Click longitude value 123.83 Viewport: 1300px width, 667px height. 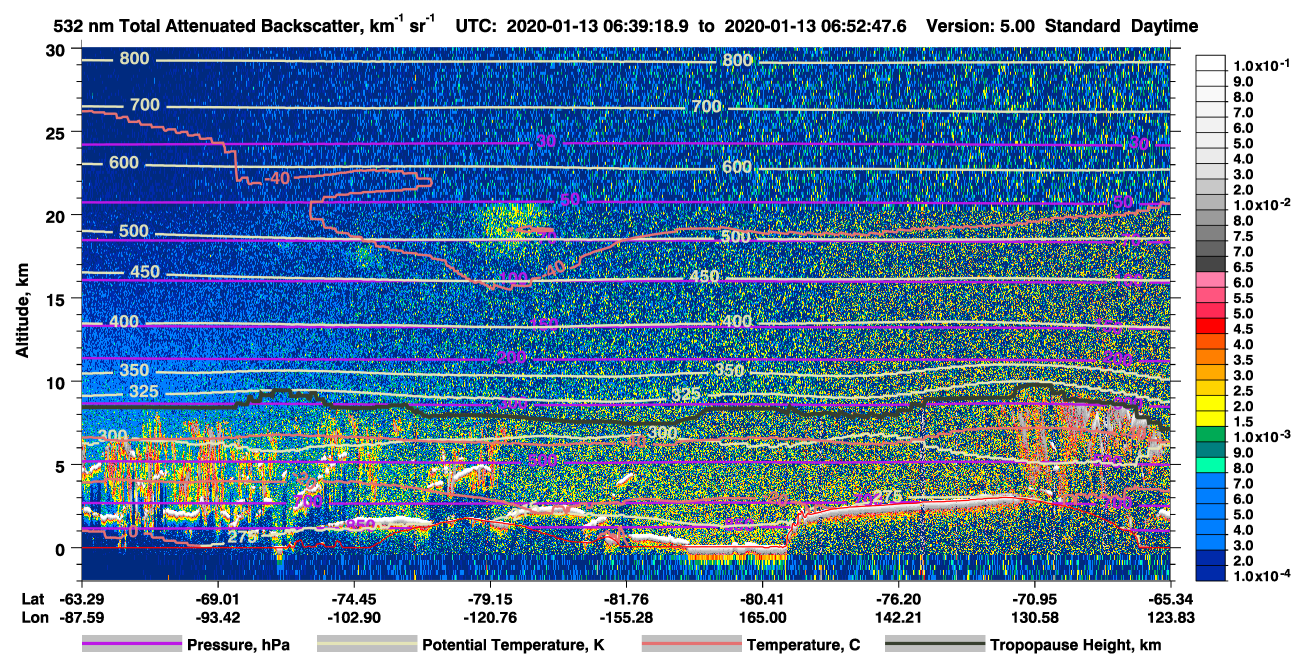[1170, 617]
